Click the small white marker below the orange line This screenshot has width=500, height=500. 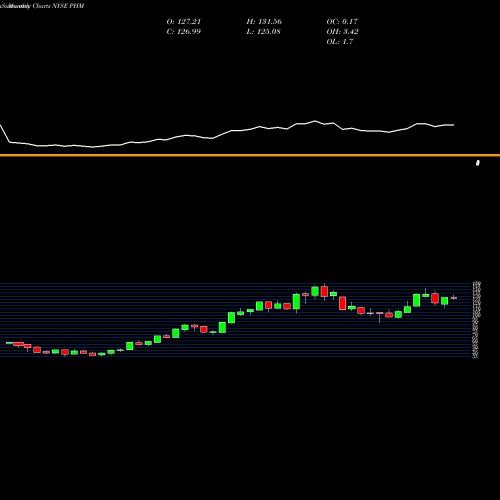click(478, 163)
